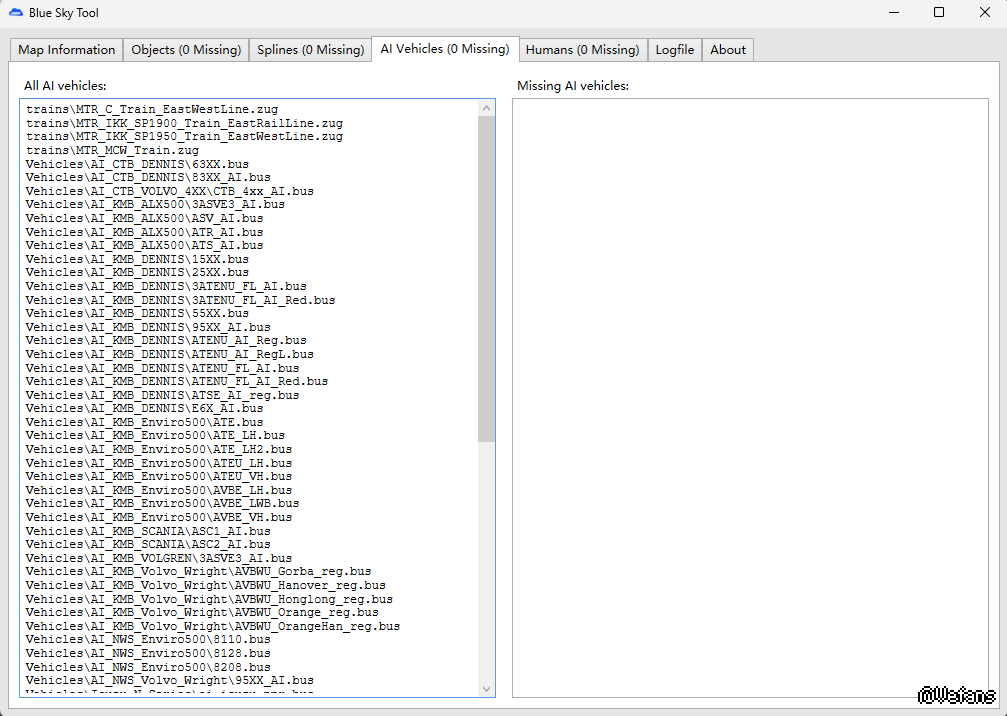
Task: Click the trains\MTR_MCW_Train.zug line
Action: tap(112, 150)
